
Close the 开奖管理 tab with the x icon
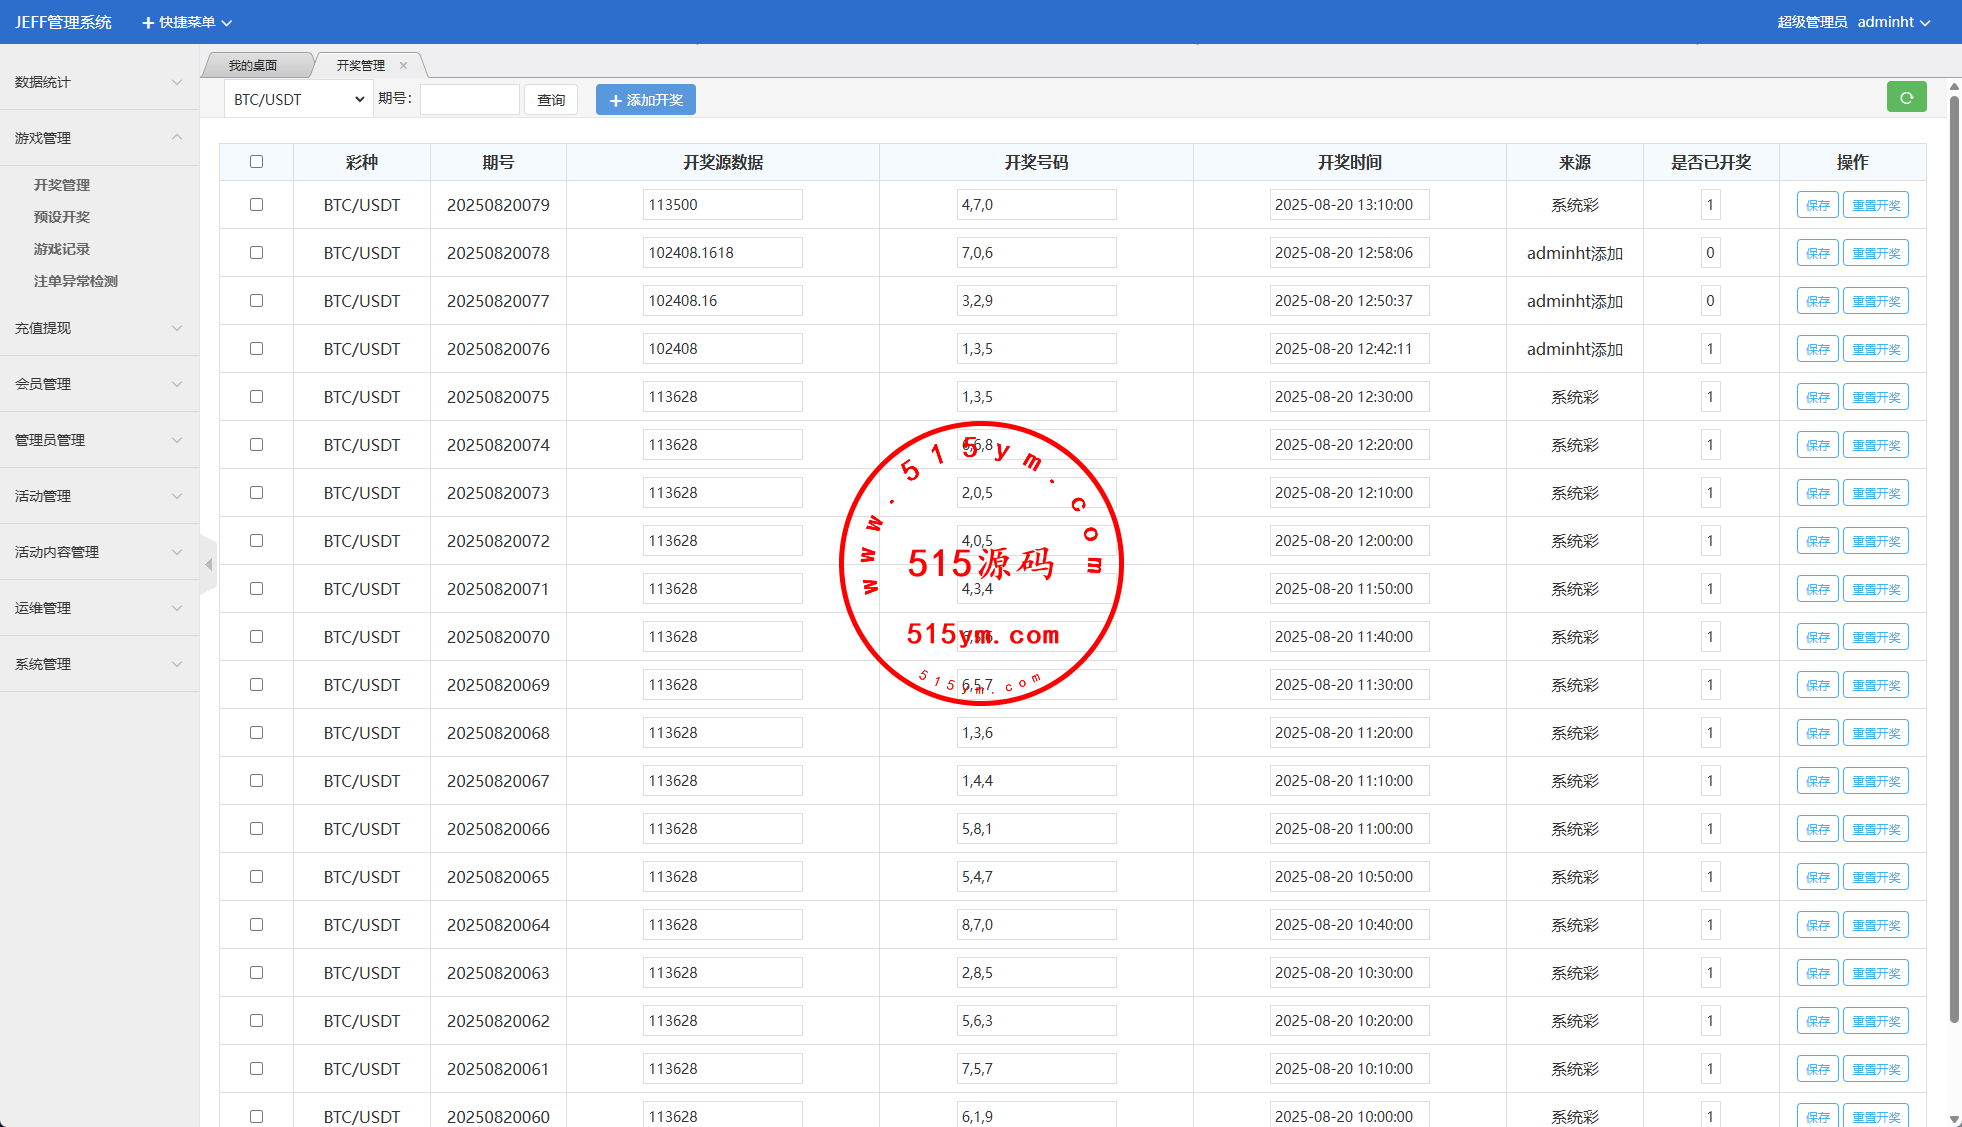pos(404,66)
